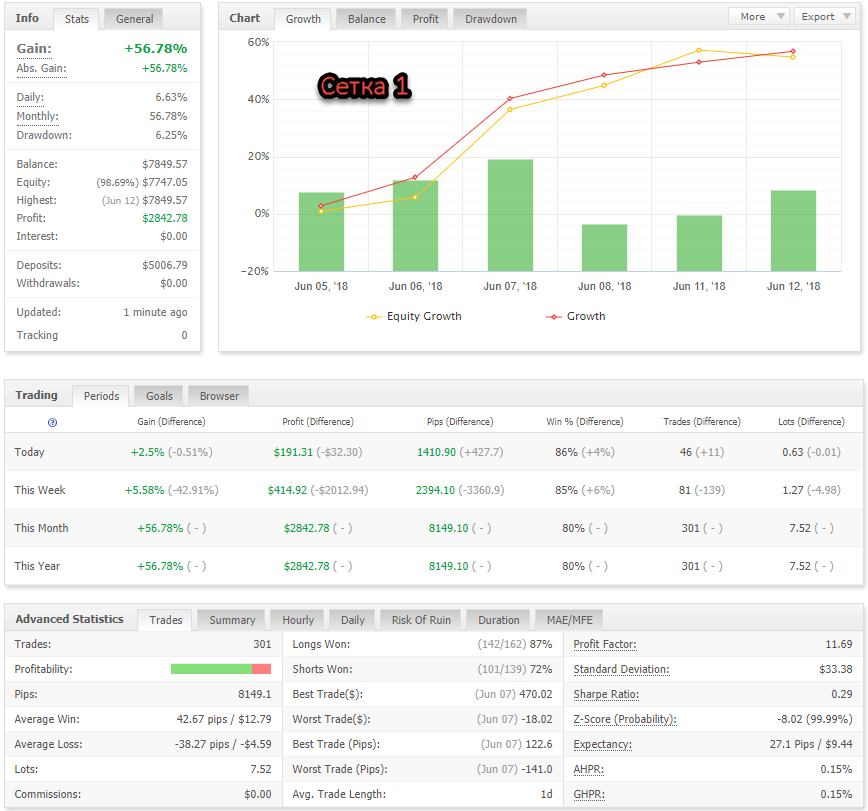The image size is (868, 811).
Task: Click the This Year row label
Action: point(37,566)
